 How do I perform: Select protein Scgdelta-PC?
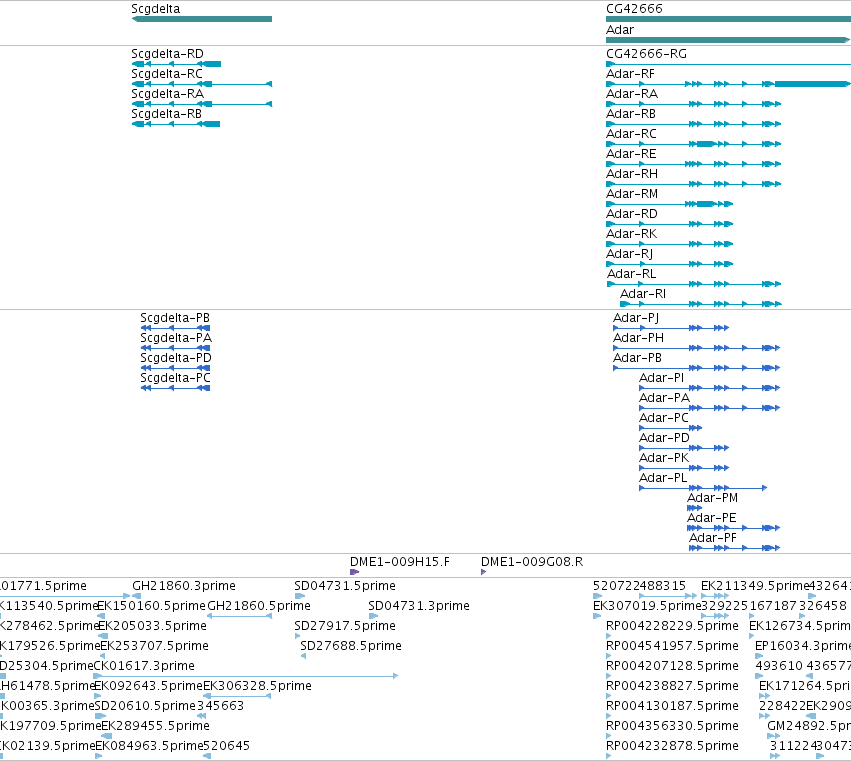tap(175, 378)
